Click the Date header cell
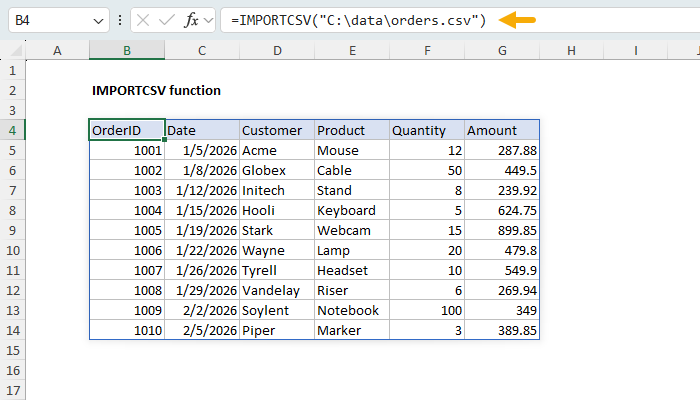The width and height of the screenshot is (700, 400). tap(202, 130)
